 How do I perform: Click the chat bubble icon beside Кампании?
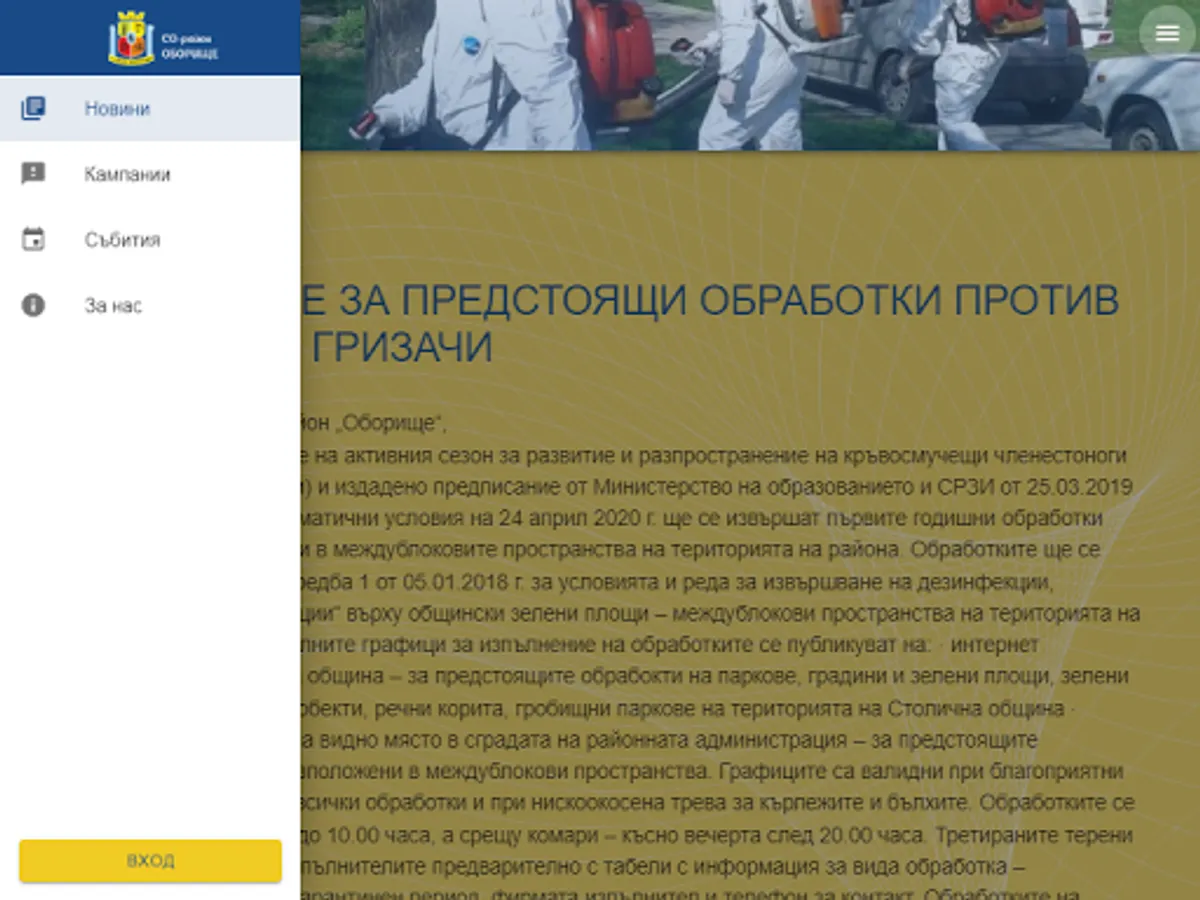(33, 174)
